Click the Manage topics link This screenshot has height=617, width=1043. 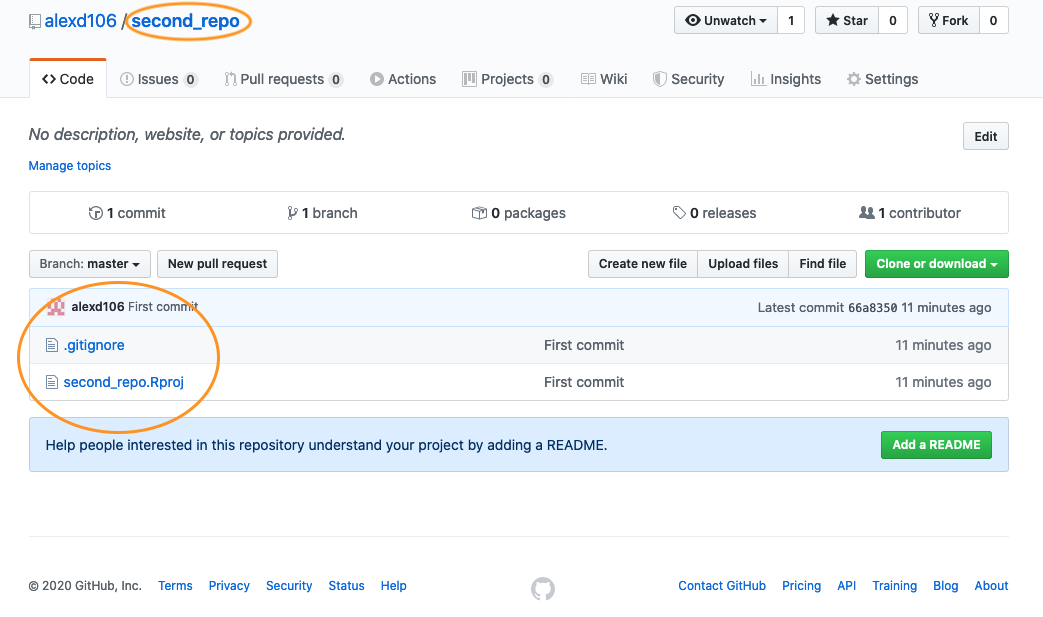pyautogui.click(x=70, y=166)
